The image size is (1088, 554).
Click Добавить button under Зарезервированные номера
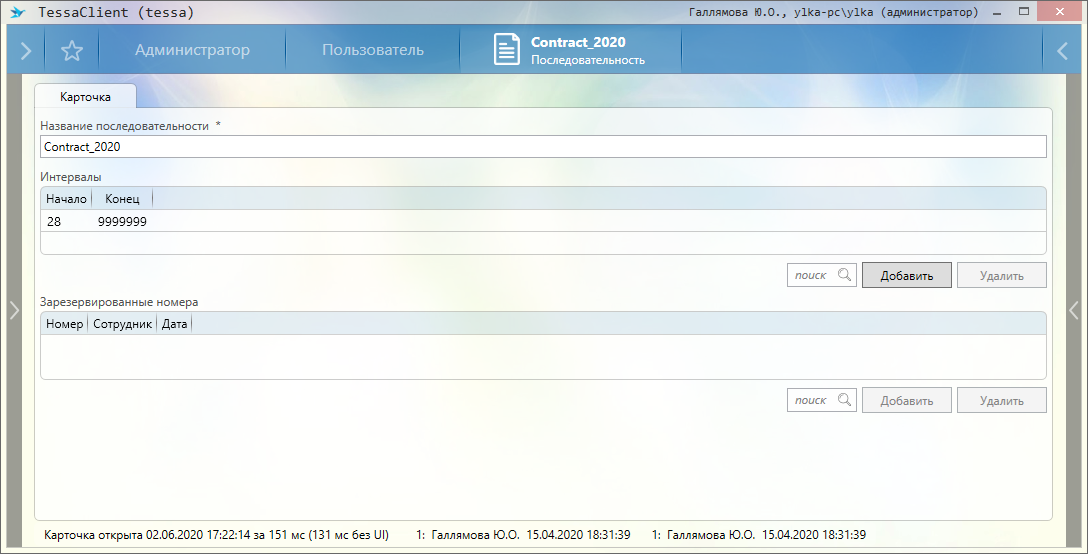(x=906, y=400)
